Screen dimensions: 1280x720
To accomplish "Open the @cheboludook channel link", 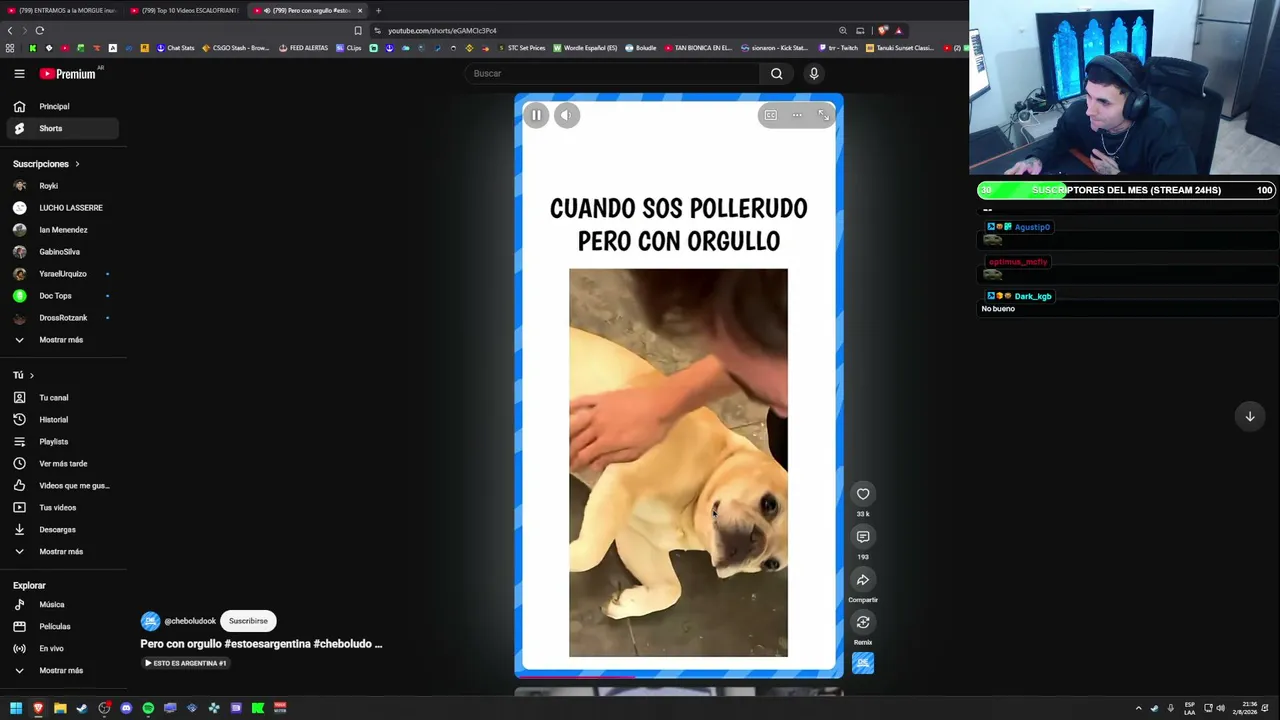I will [189, 621].
